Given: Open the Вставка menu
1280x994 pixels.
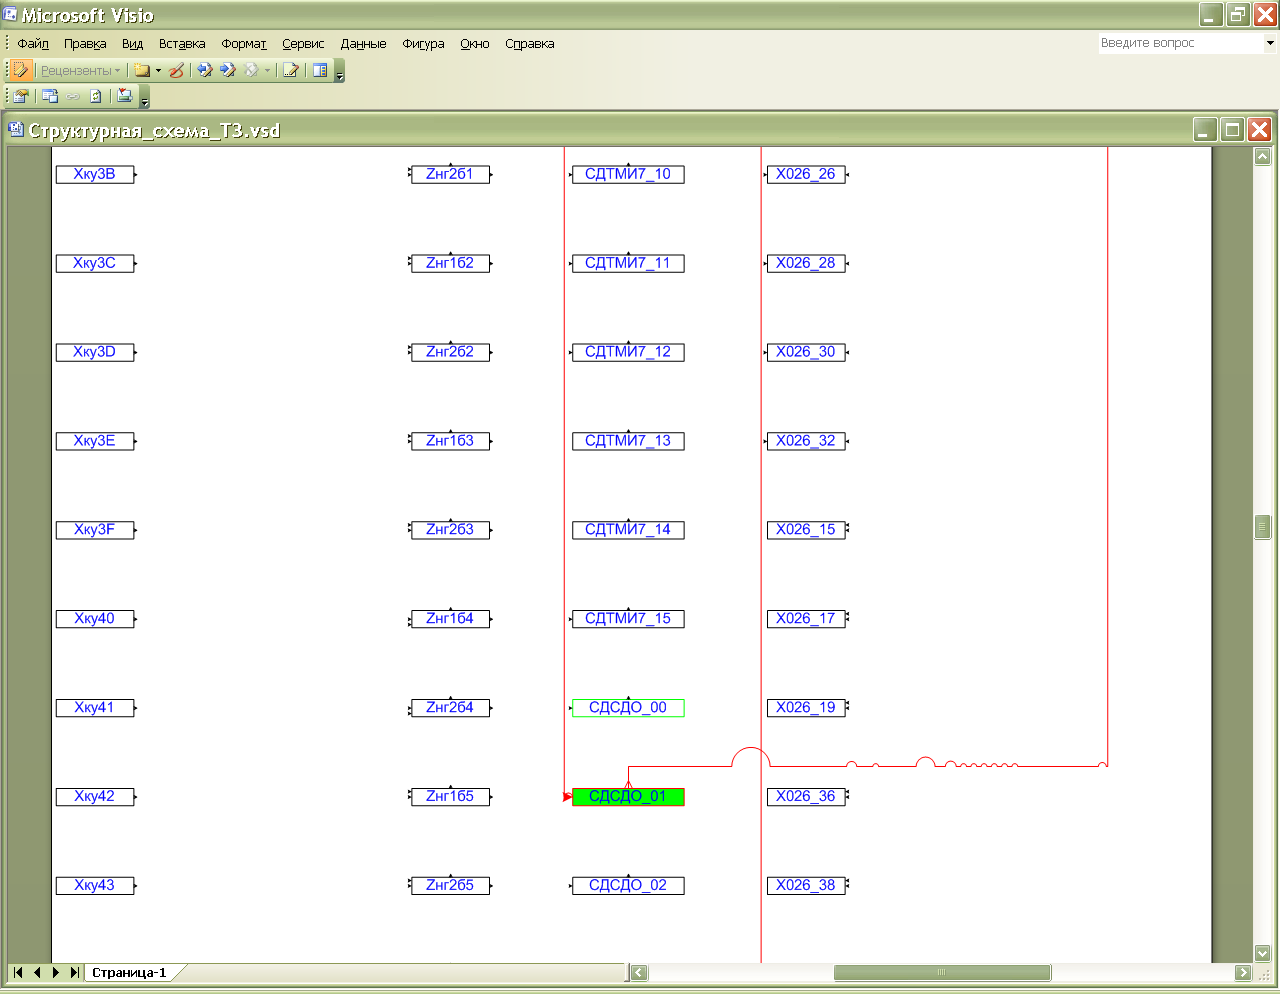Looking at the screenshot, I should coord(182,44).
